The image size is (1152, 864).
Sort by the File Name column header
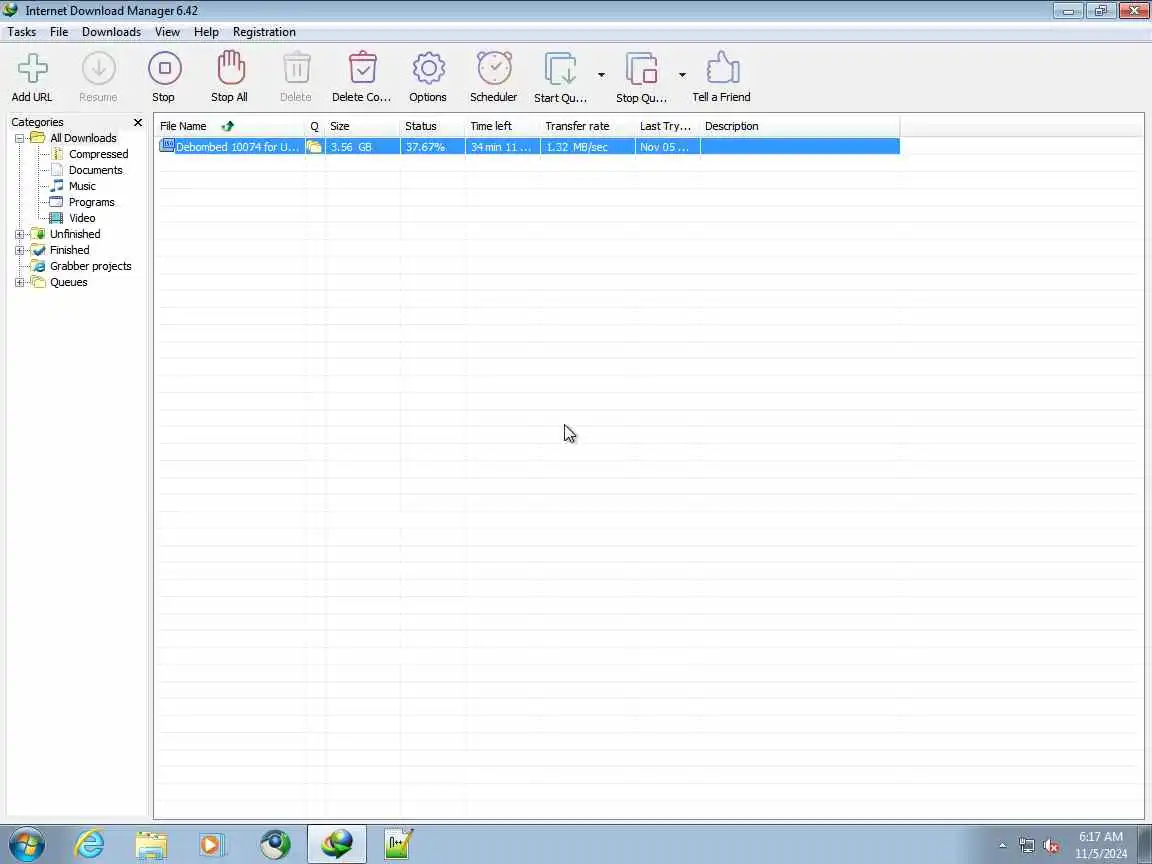[230, 126]
